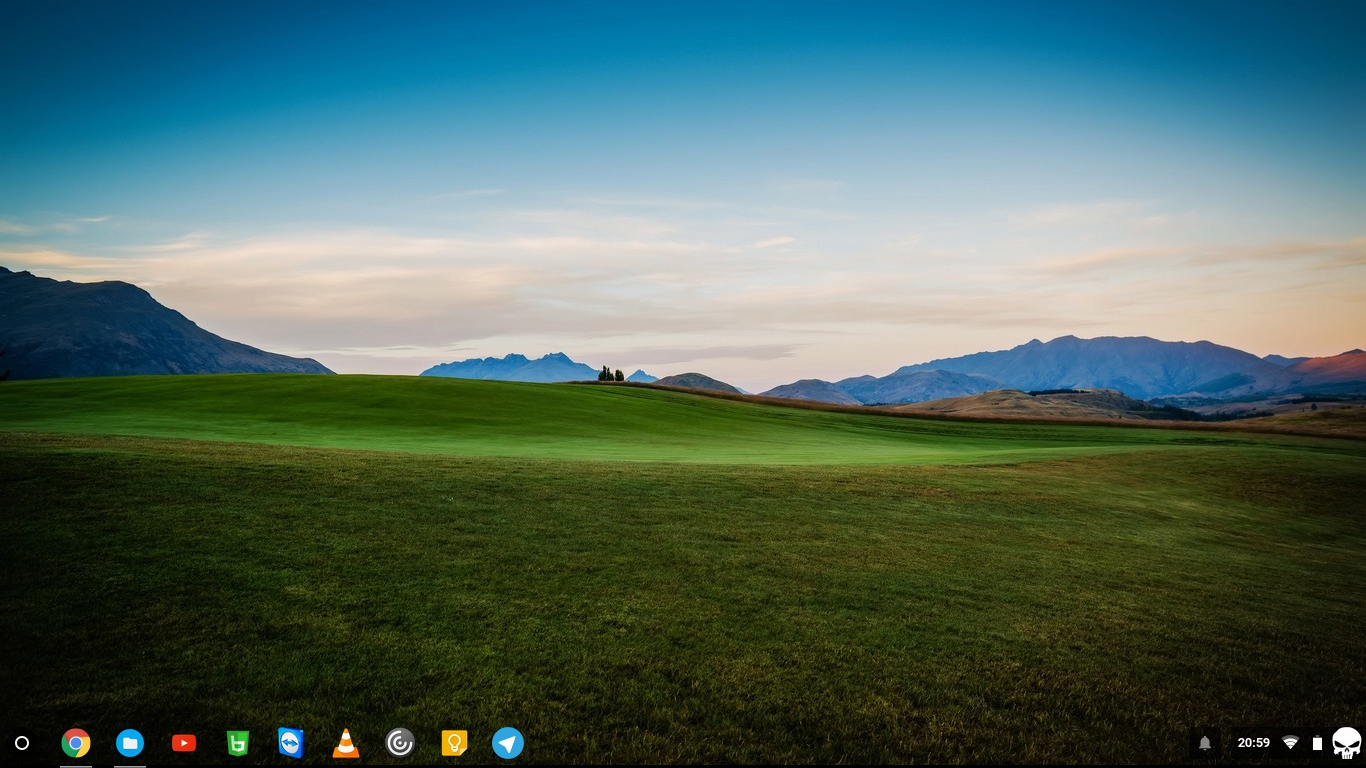Click the 20:59 clock in status tray
The height and width of the screenshot is (768, 1366).
pos(1253,743)
